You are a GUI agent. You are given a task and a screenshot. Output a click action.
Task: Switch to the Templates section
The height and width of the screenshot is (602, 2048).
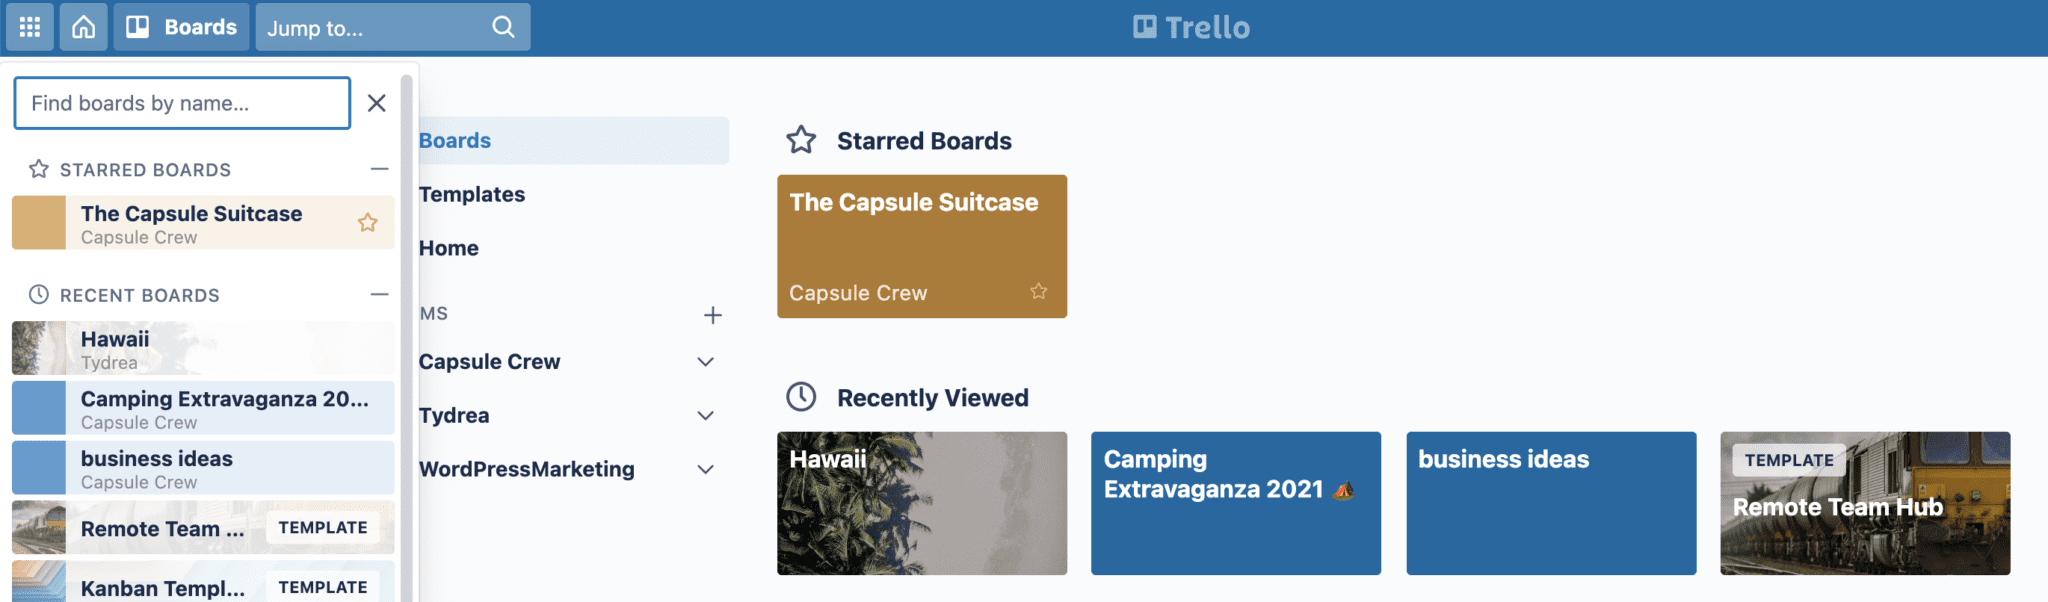[x=472, y=194]
